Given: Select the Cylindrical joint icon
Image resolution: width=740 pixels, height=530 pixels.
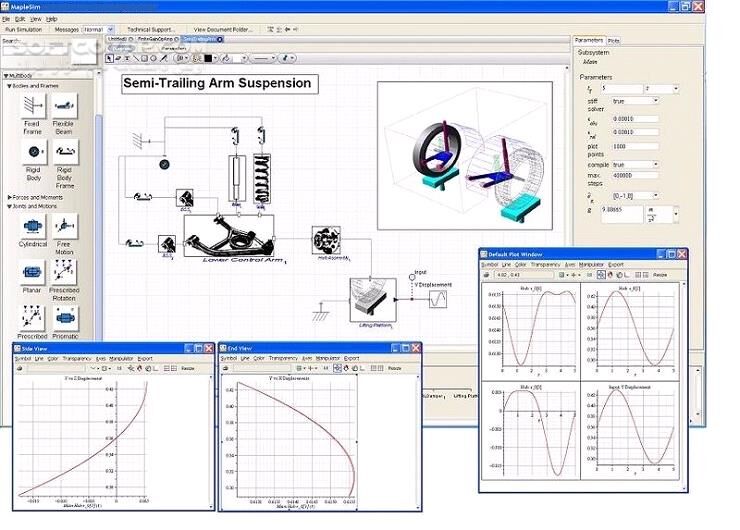Looking at the screenshot, I should (31, 226).
